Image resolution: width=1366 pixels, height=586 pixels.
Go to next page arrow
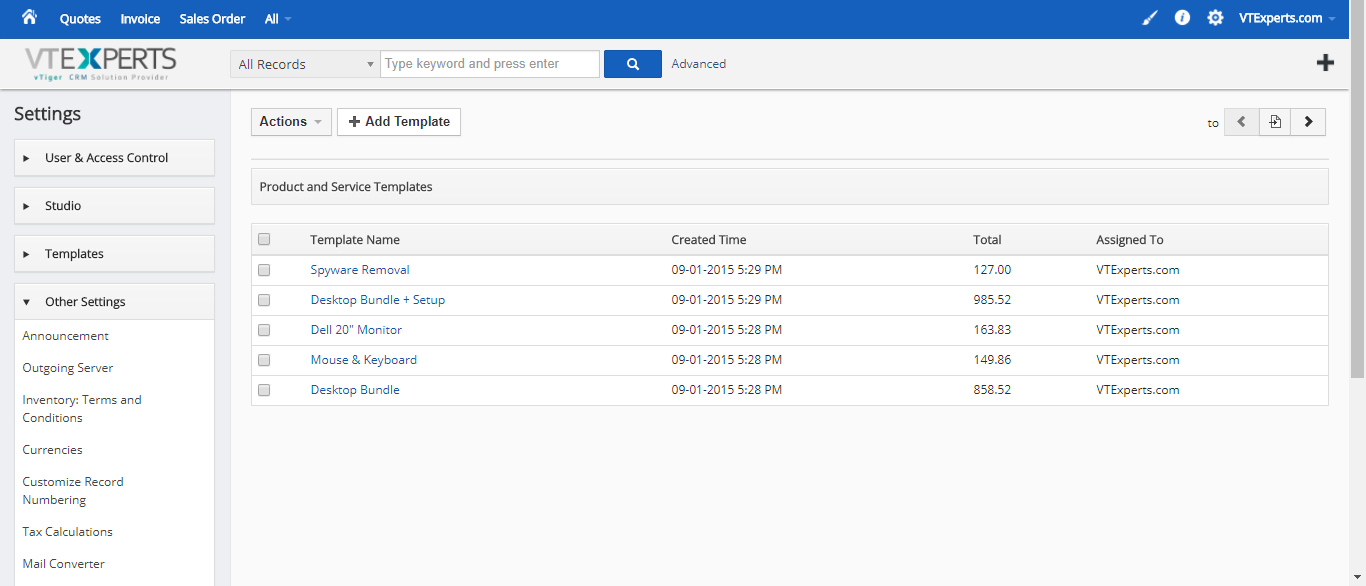pyautogui.click(x=1308, y=122)
